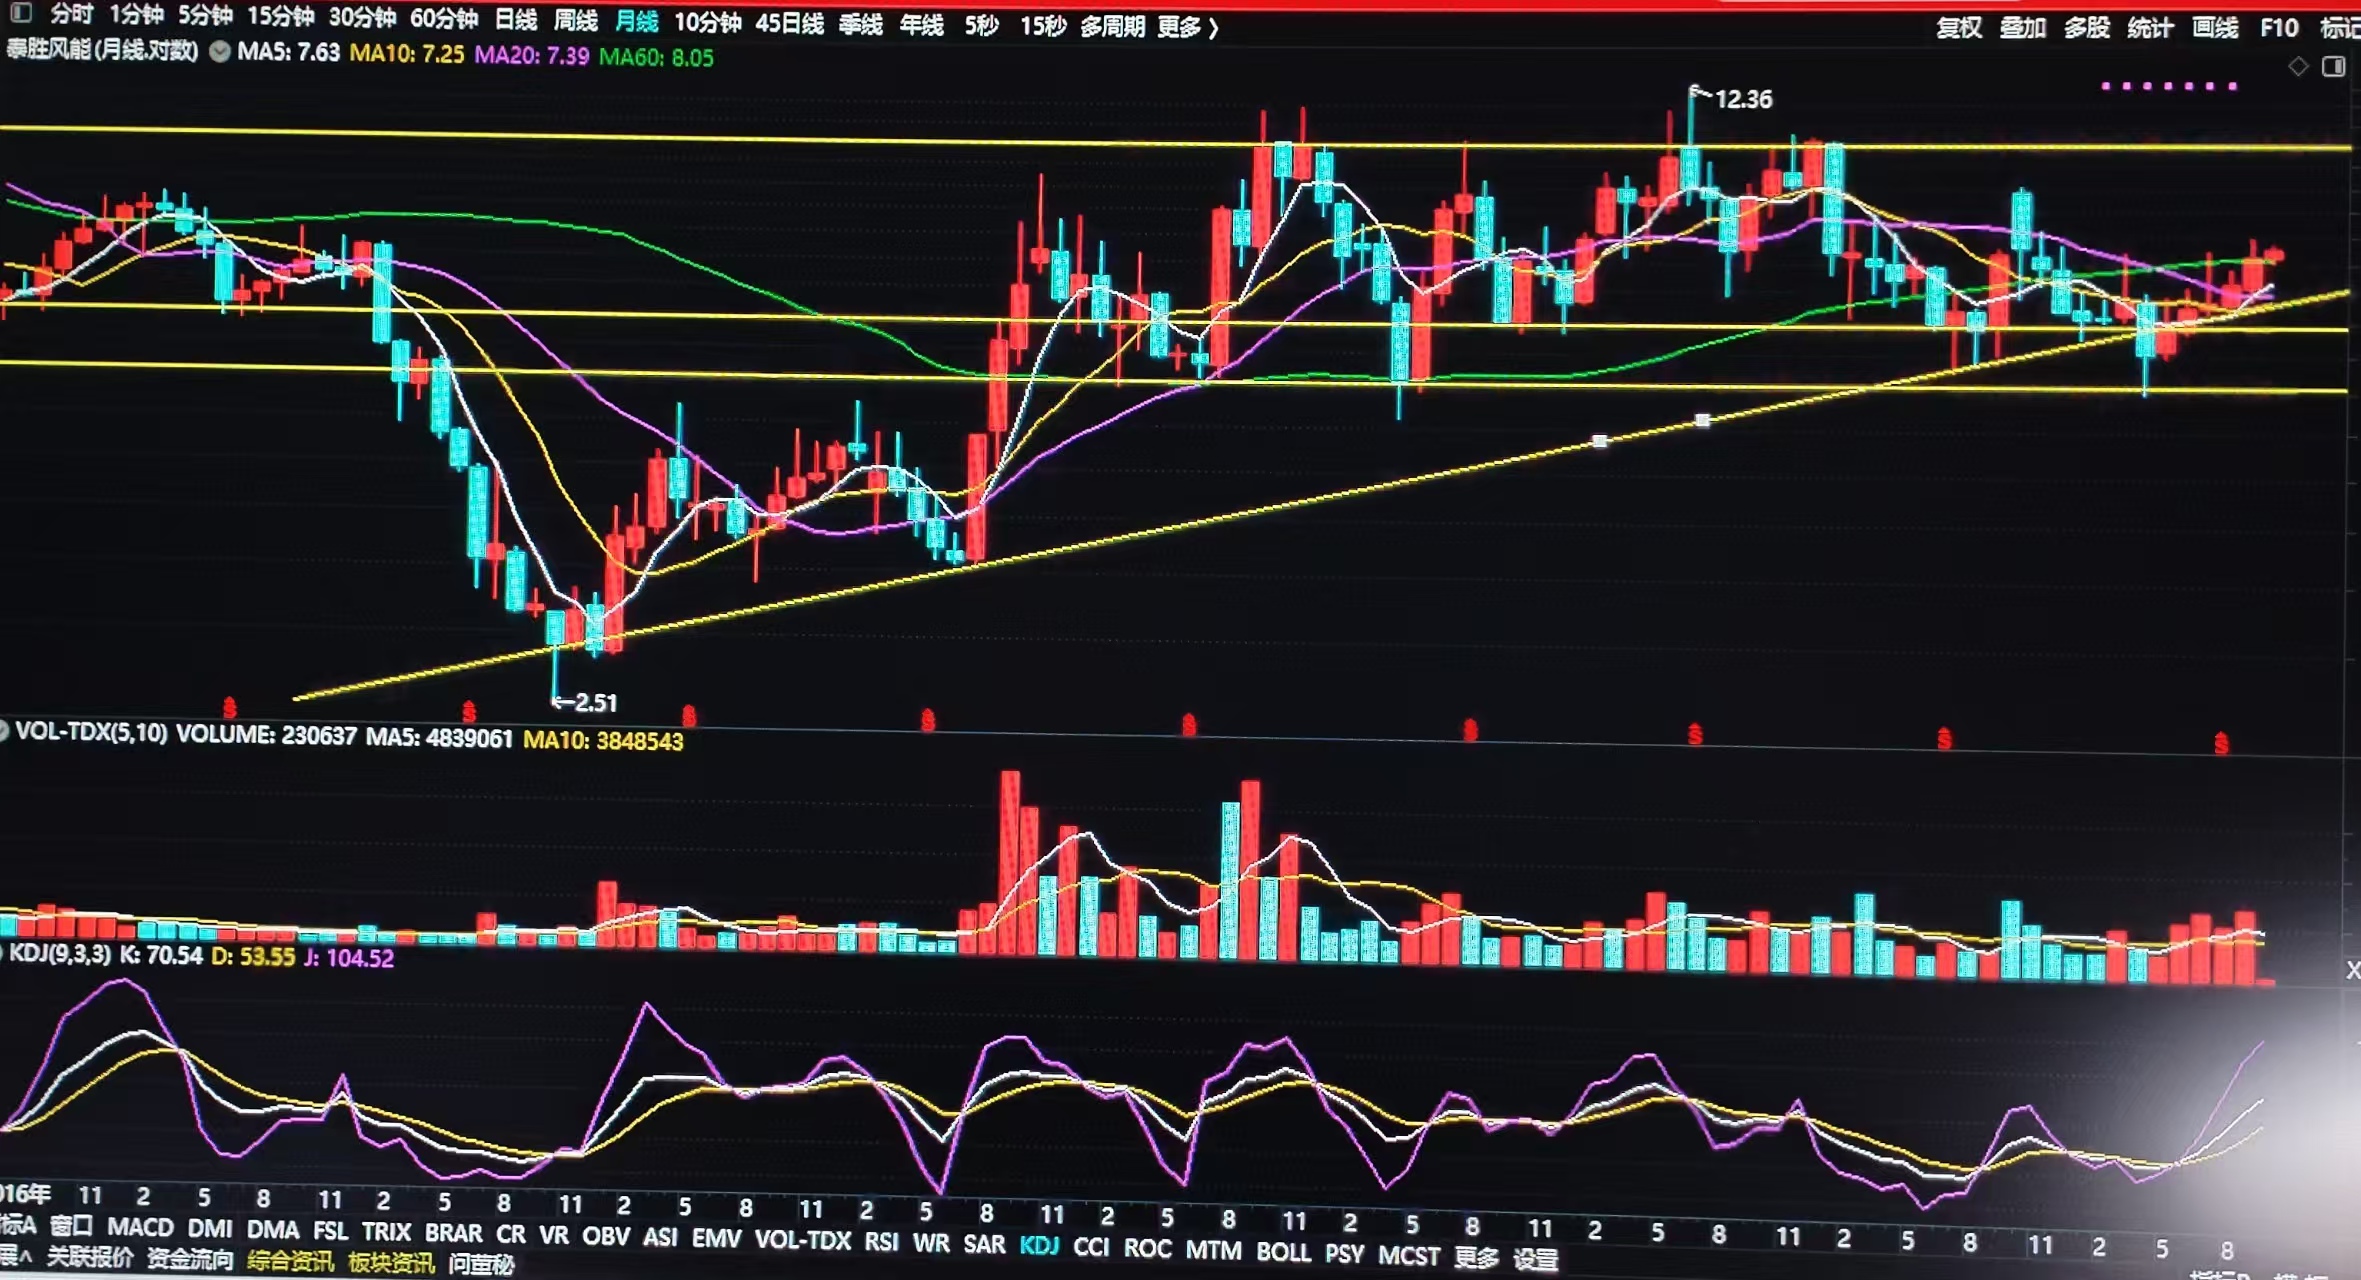Toggle the right side panel layout icon
The width and height of the screenshot is (2361, 1280).
pyautogui.click(x=2333, y=66)
